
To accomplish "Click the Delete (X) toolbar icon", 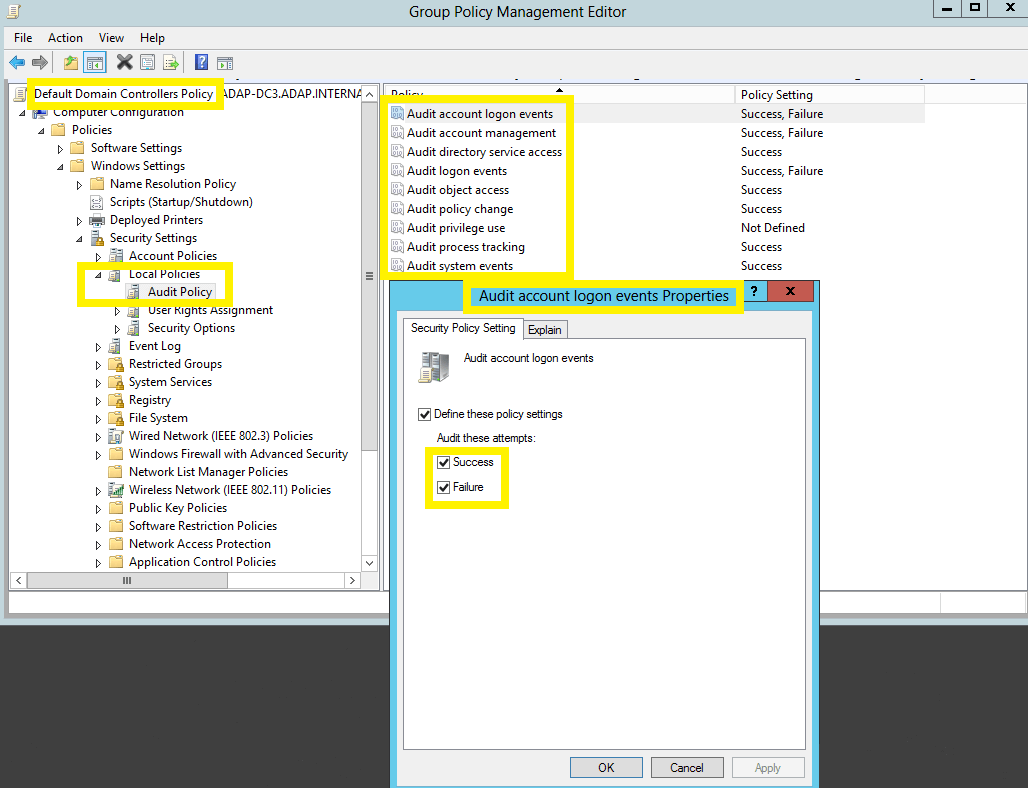I will click(x=123, y=62).
